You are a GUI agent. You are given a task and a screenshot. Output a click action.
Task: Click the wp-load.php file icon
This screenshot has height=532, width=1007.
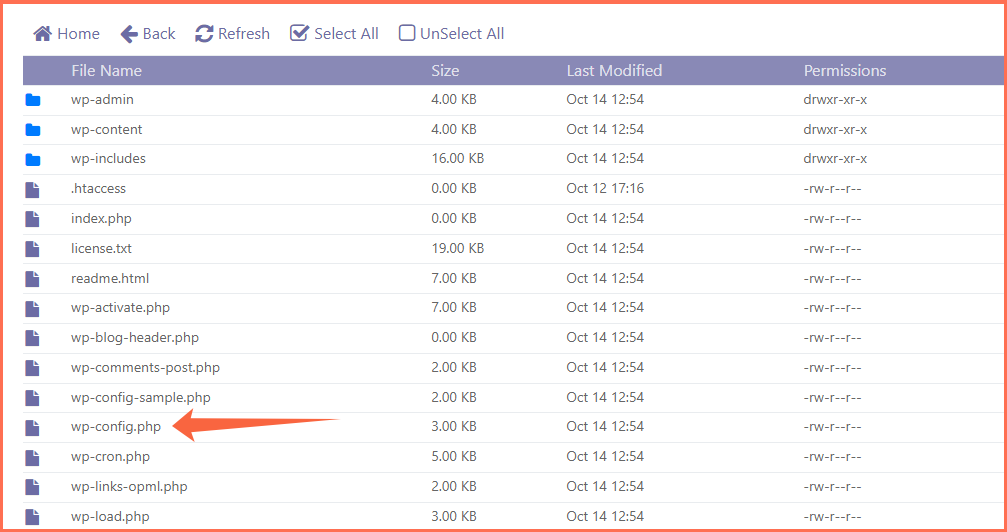tap(32, 517)
